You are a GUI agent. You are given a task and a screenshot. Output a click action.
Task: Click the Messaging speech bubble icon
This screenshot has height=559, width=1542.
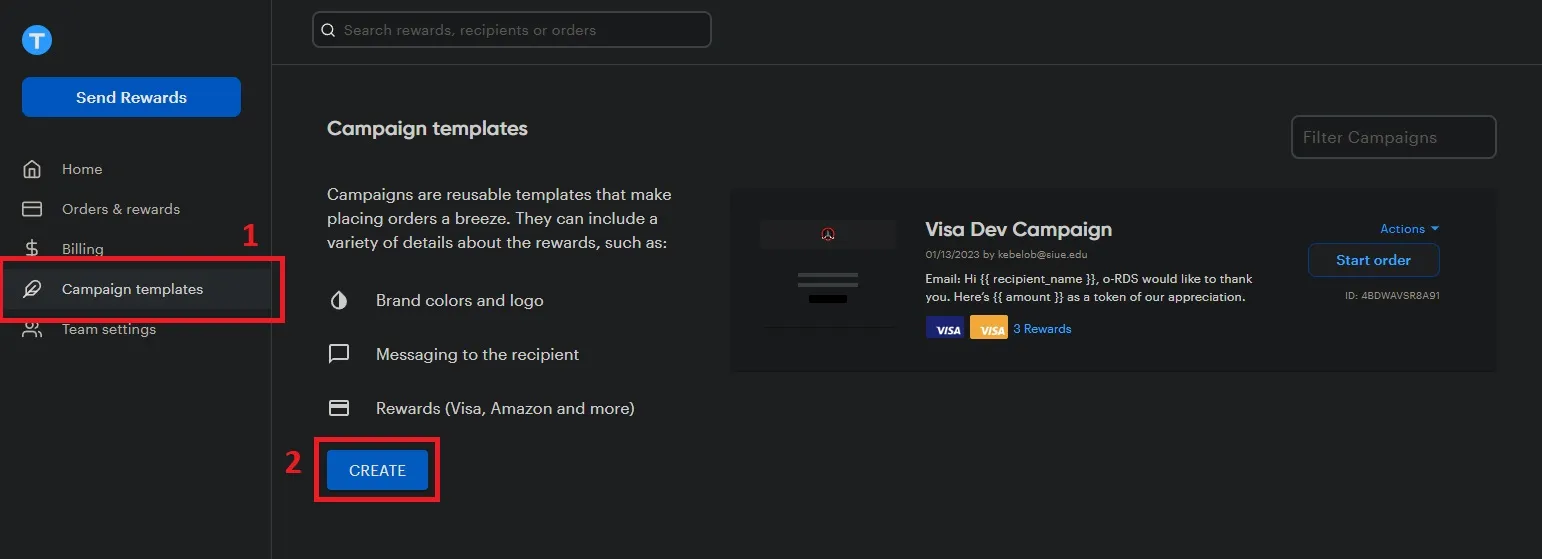339,354
